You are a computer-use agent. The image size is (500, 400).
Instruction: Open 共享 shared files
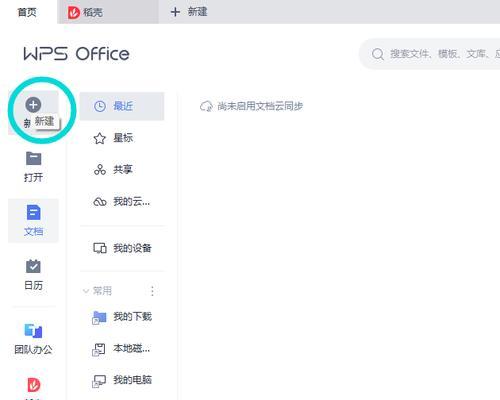(122, 170)
